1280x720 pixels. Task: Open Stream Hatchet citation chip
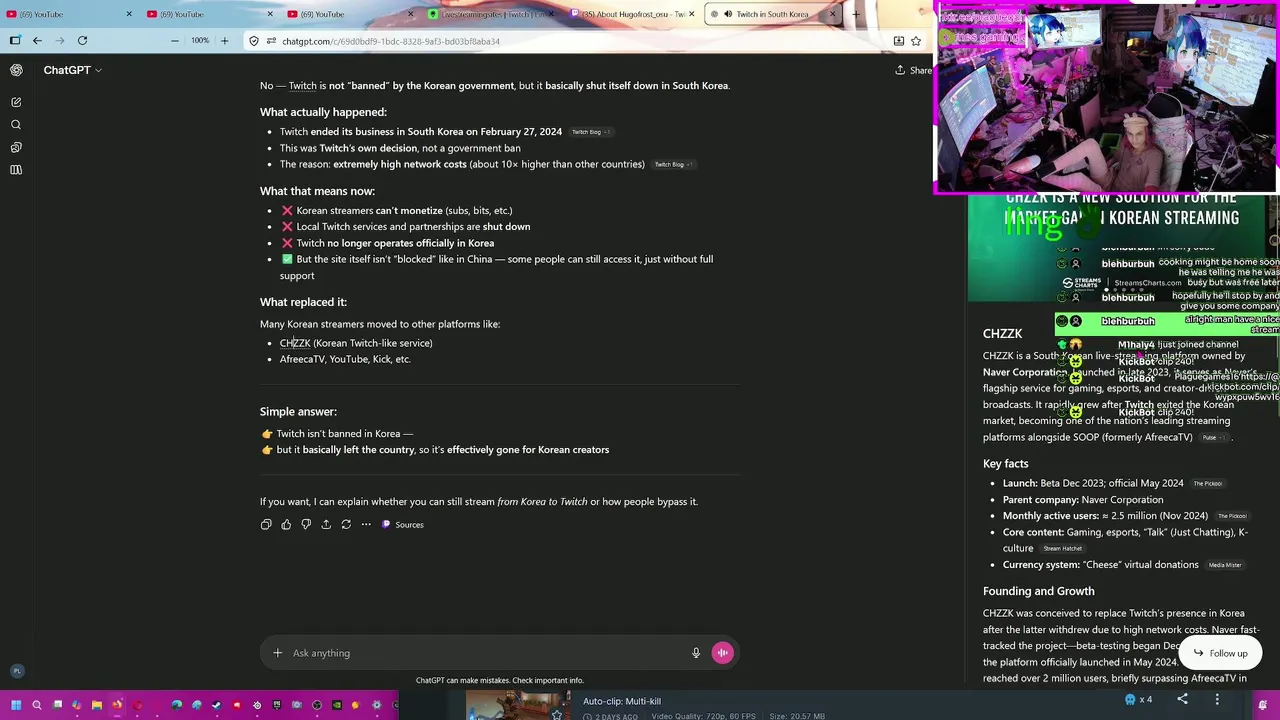pos(1062,549)
